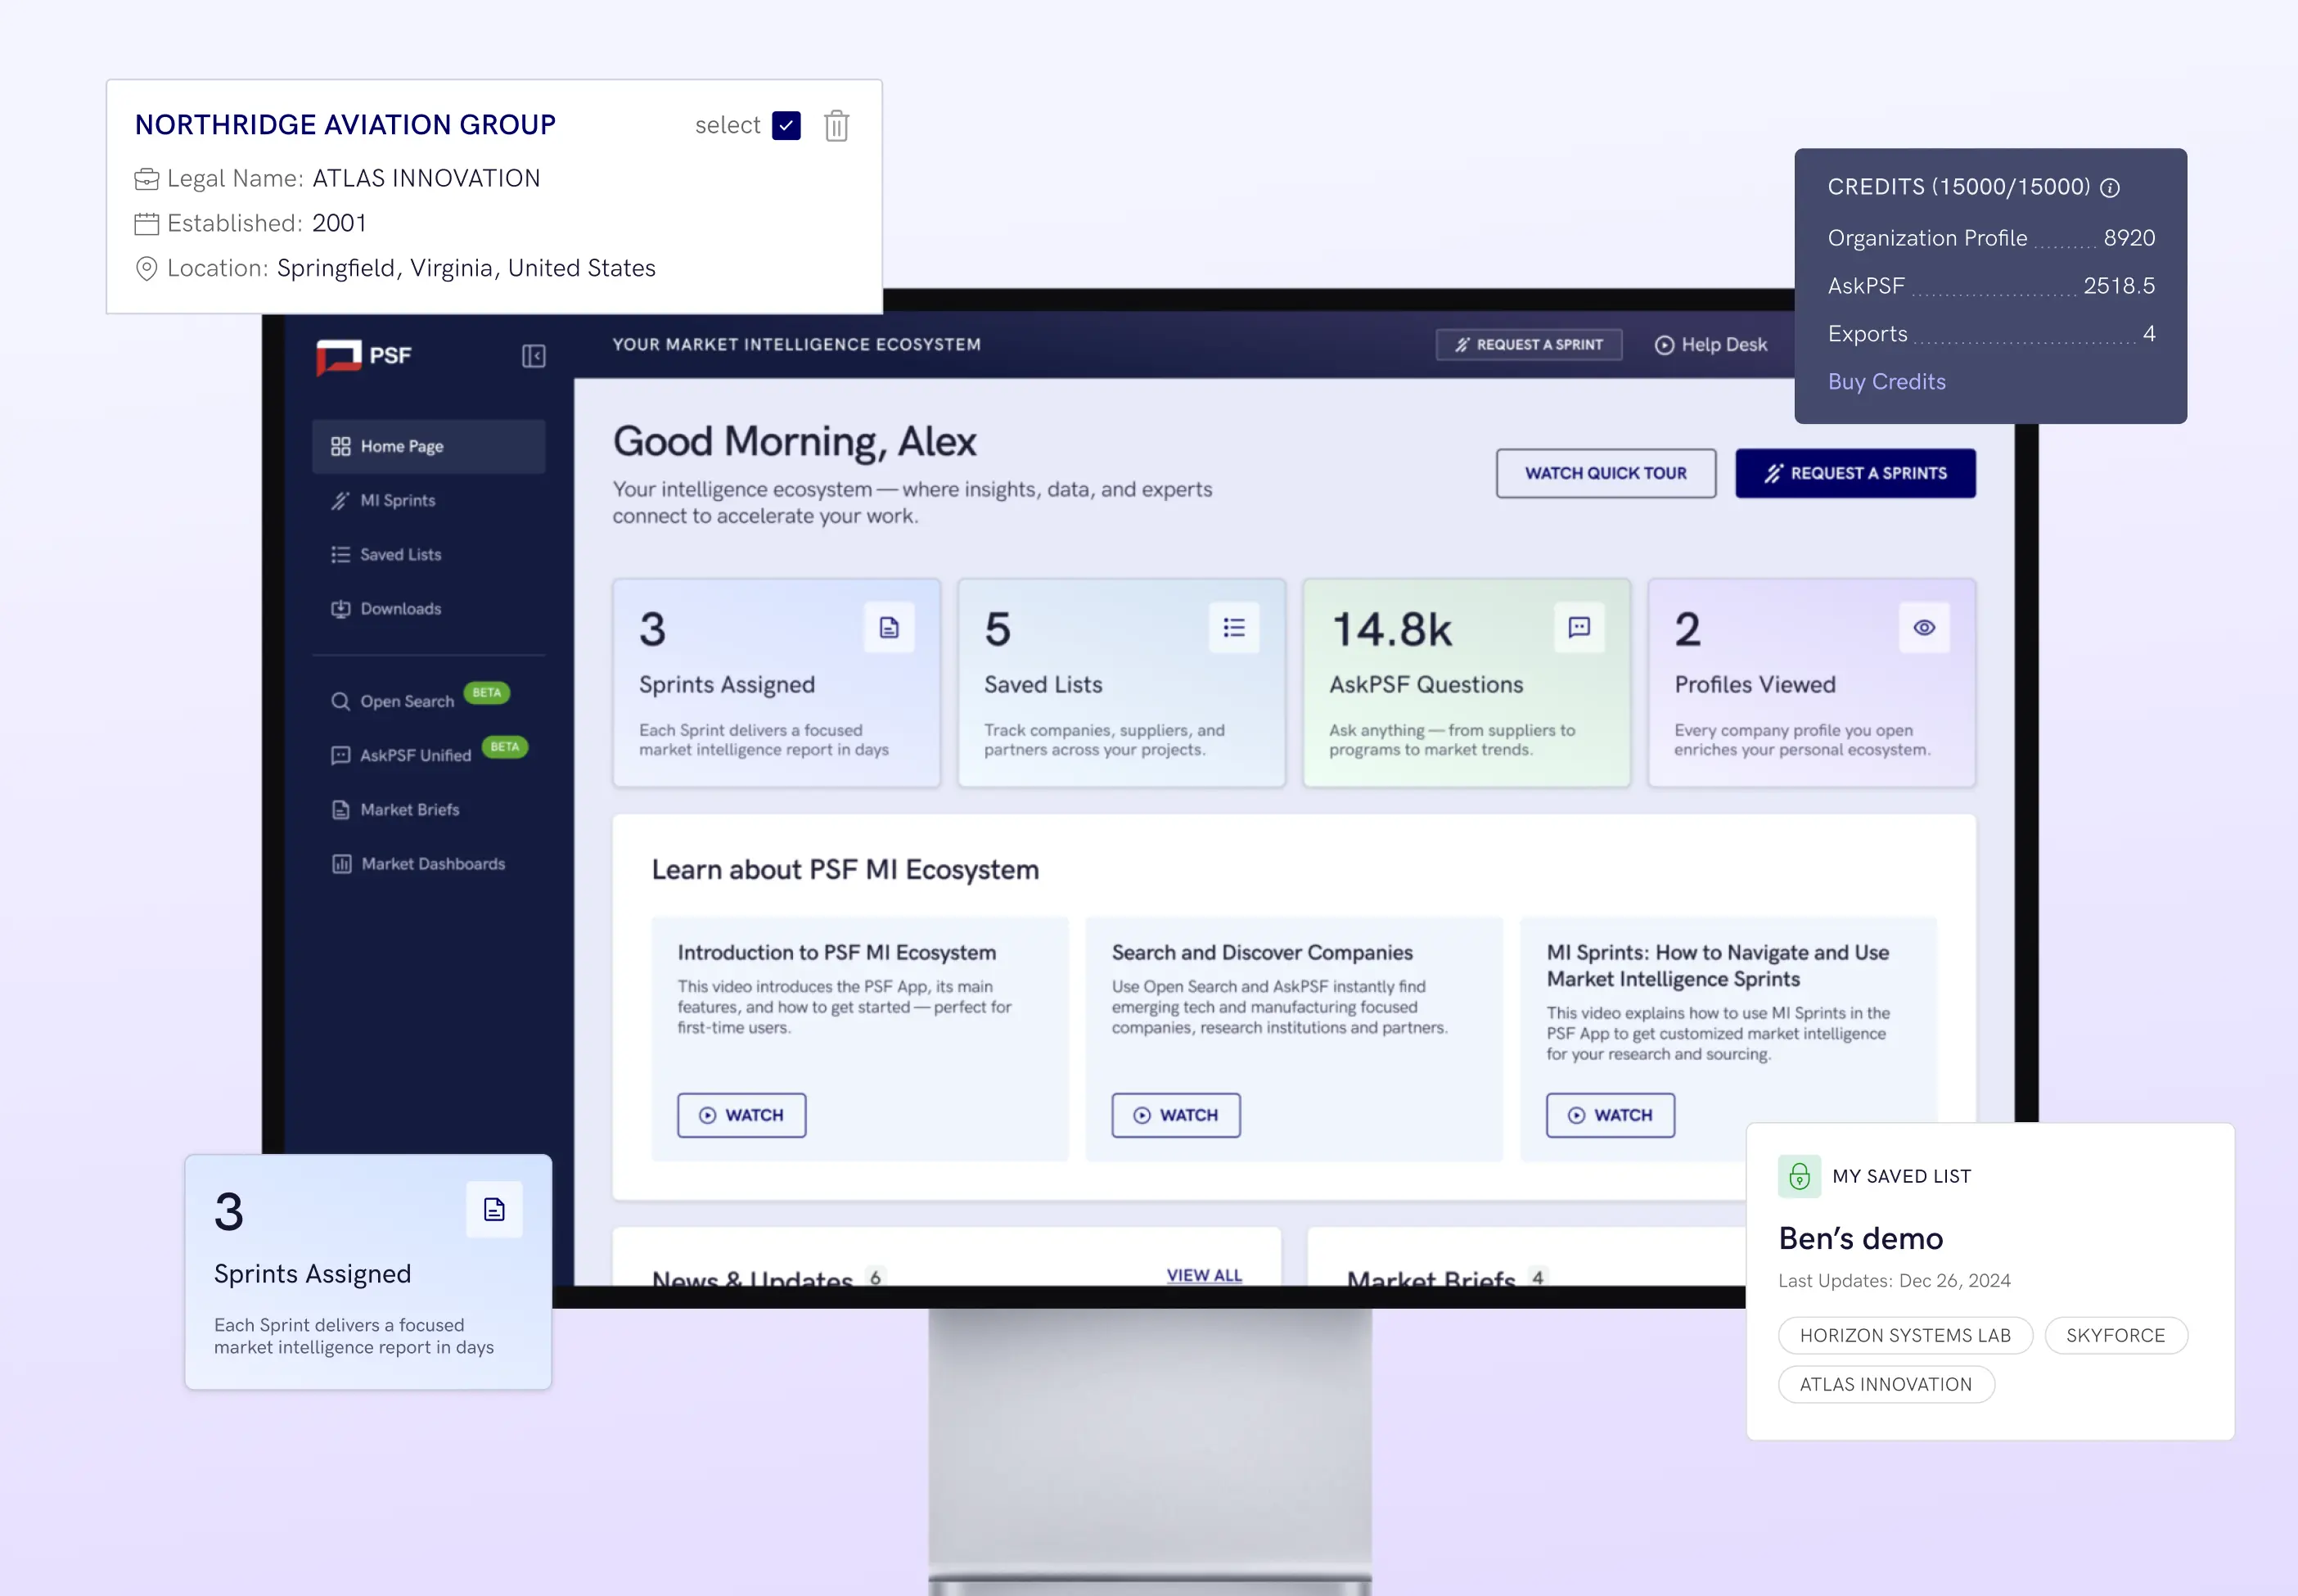Collapse the PSF sidebar panel
The image size is (2298, 1596).
(x=533, y=356)
